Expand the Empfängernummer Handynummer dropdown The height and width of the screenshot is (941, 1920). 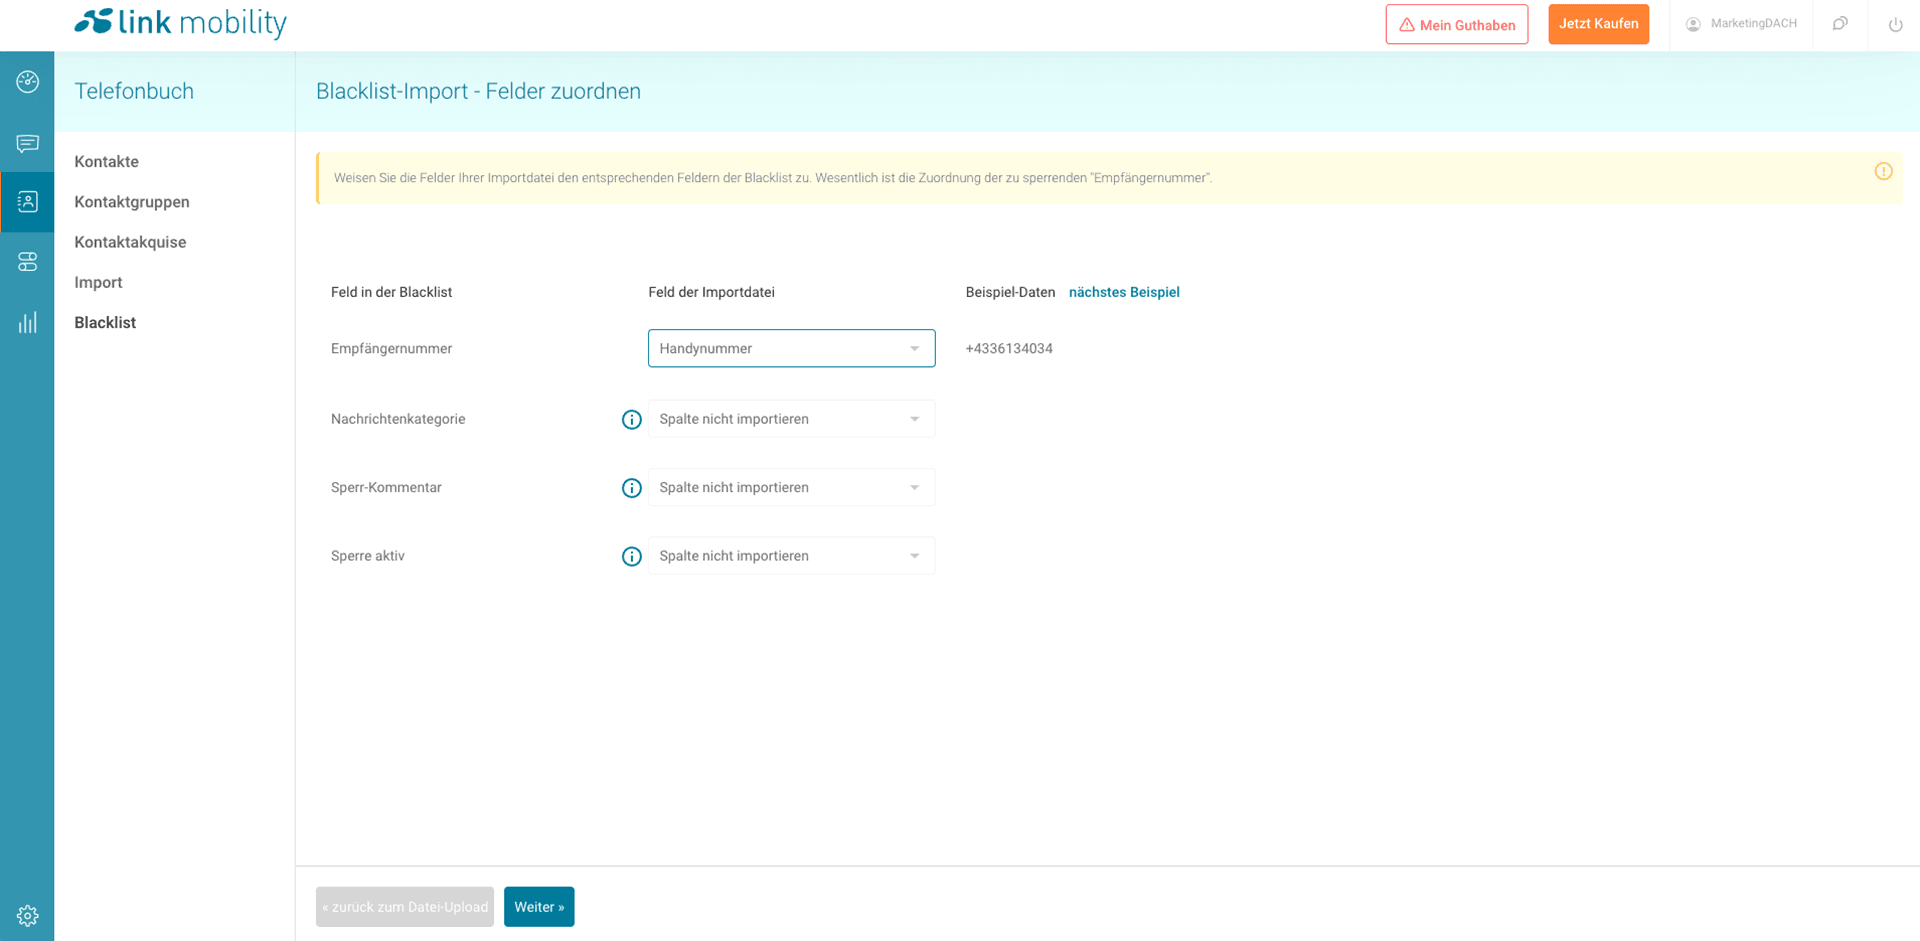pyautogui.click(x=791, y=348)
